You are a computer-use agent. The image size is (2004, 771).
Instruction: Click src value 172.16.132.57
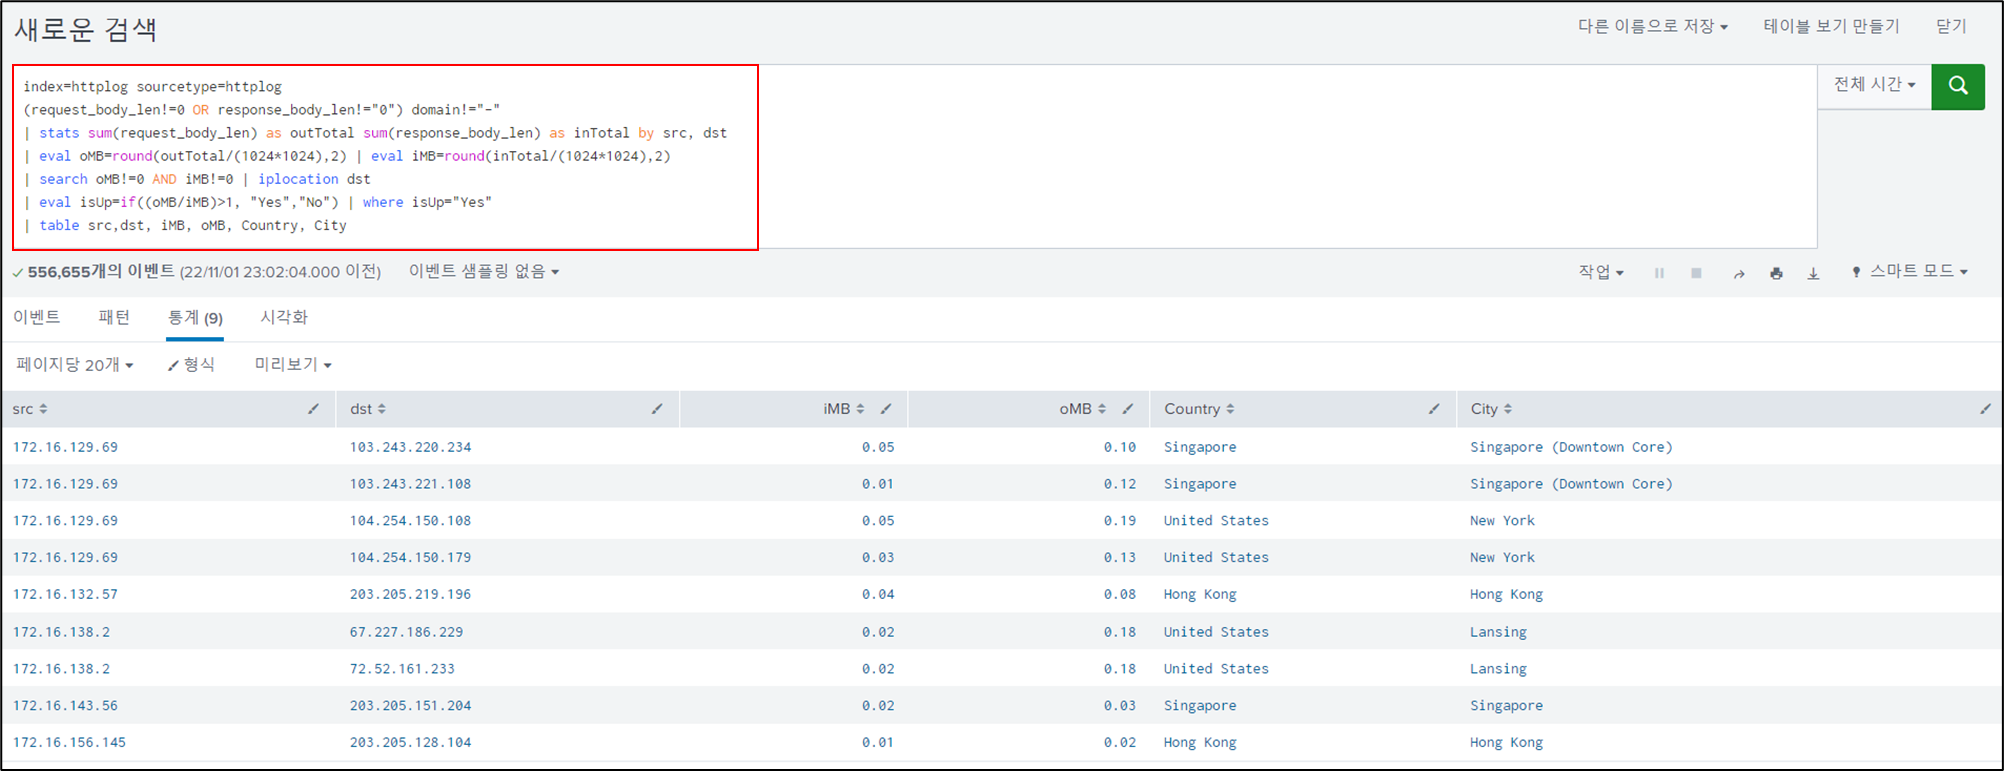65,595
